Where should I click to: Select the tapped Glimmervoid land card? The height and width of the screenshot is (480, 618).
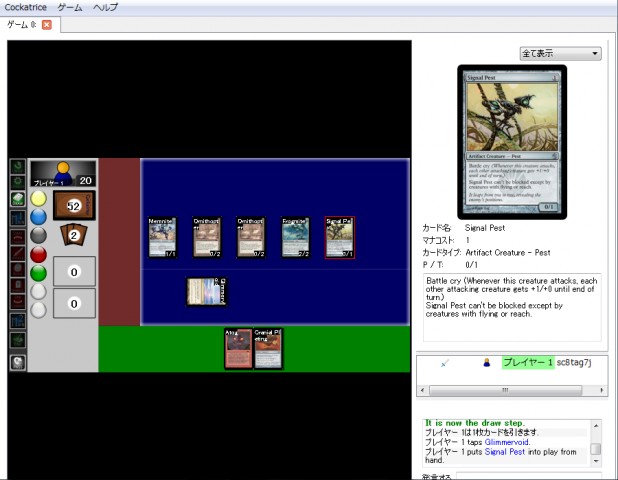pos(207,292)
